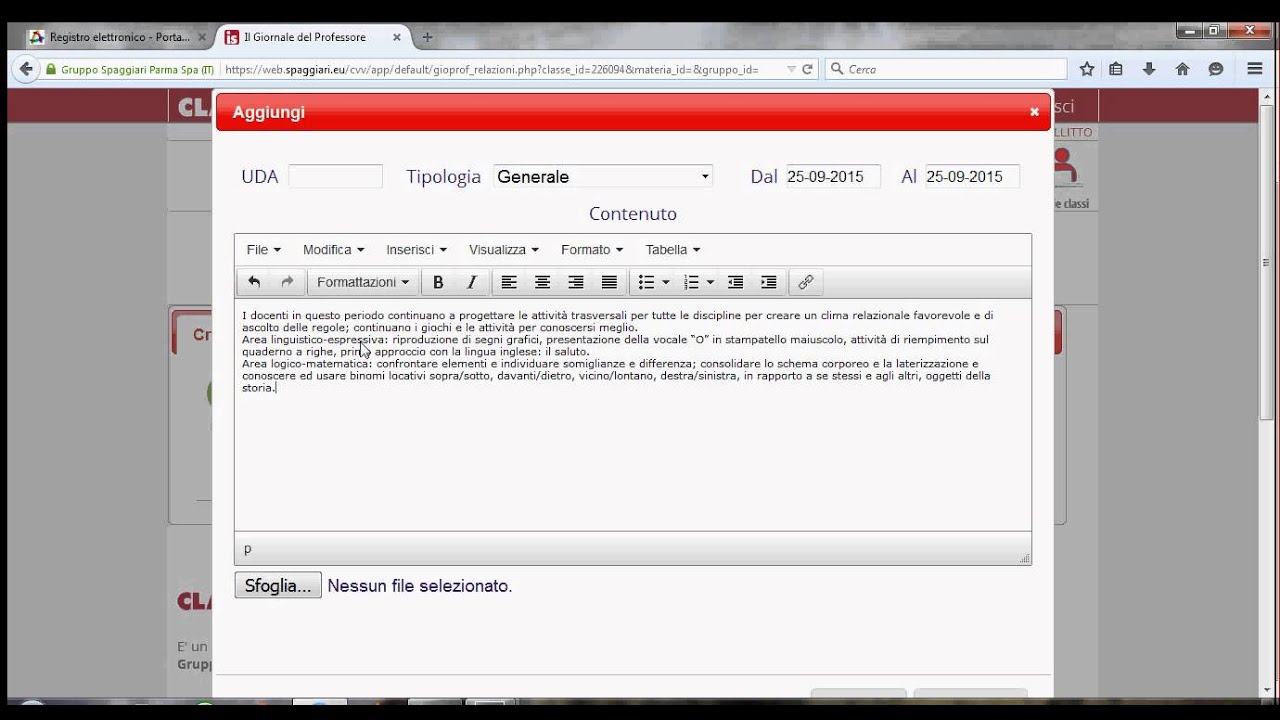Click into the UDA input field
Screen dimensions: 1280x720
[335, 176]
